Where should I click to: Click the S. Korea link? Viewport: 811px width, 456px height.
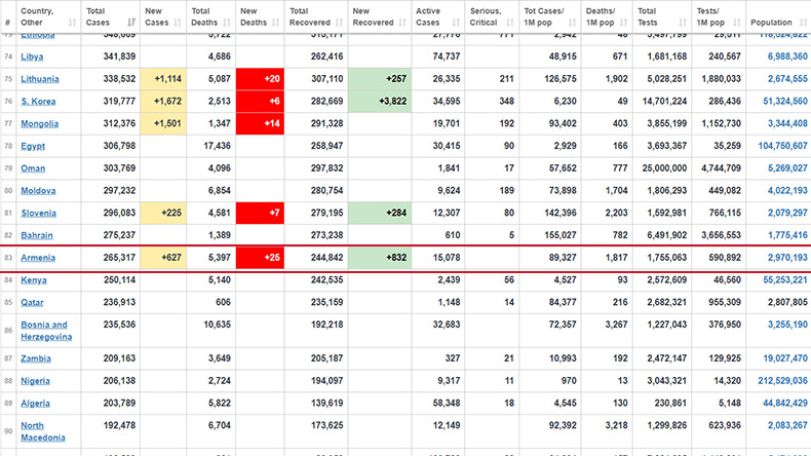pyautogui.click(x=38, y=101)
